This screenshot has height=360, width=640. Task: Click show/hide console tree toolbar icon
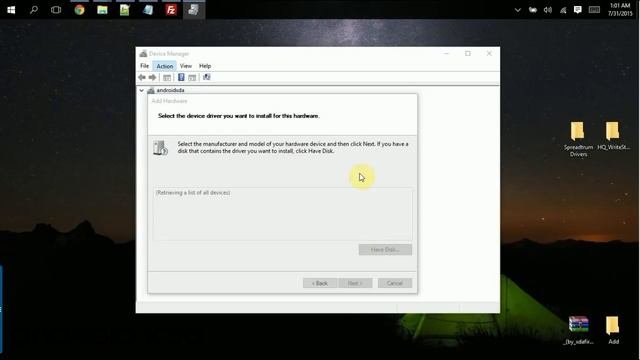tap(167, 78)
